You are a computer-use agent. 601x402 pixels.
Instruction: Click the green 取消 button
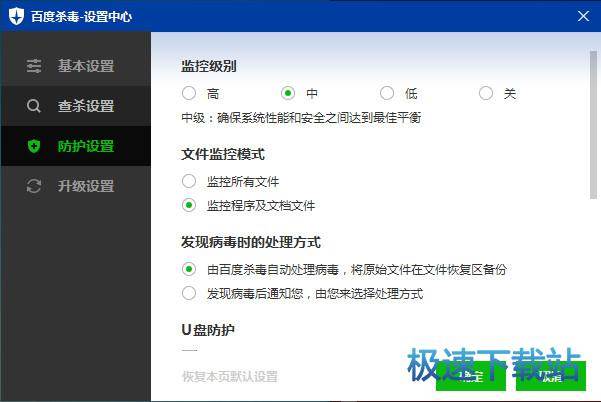coord(551,376)
